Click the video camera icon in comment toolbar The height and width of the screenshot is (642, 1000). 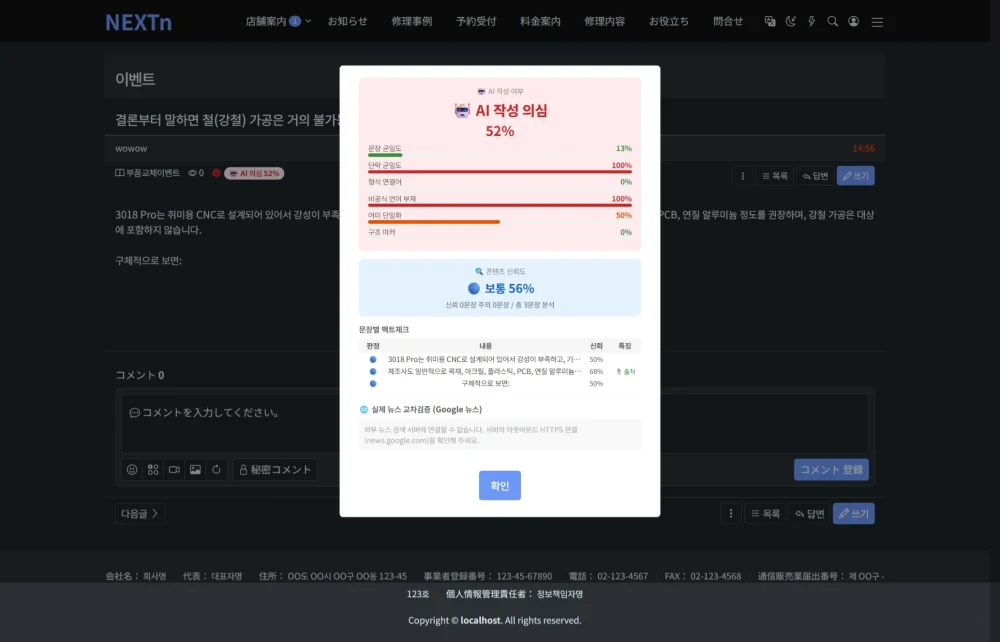pyautogui.click(x=174, y=469)
